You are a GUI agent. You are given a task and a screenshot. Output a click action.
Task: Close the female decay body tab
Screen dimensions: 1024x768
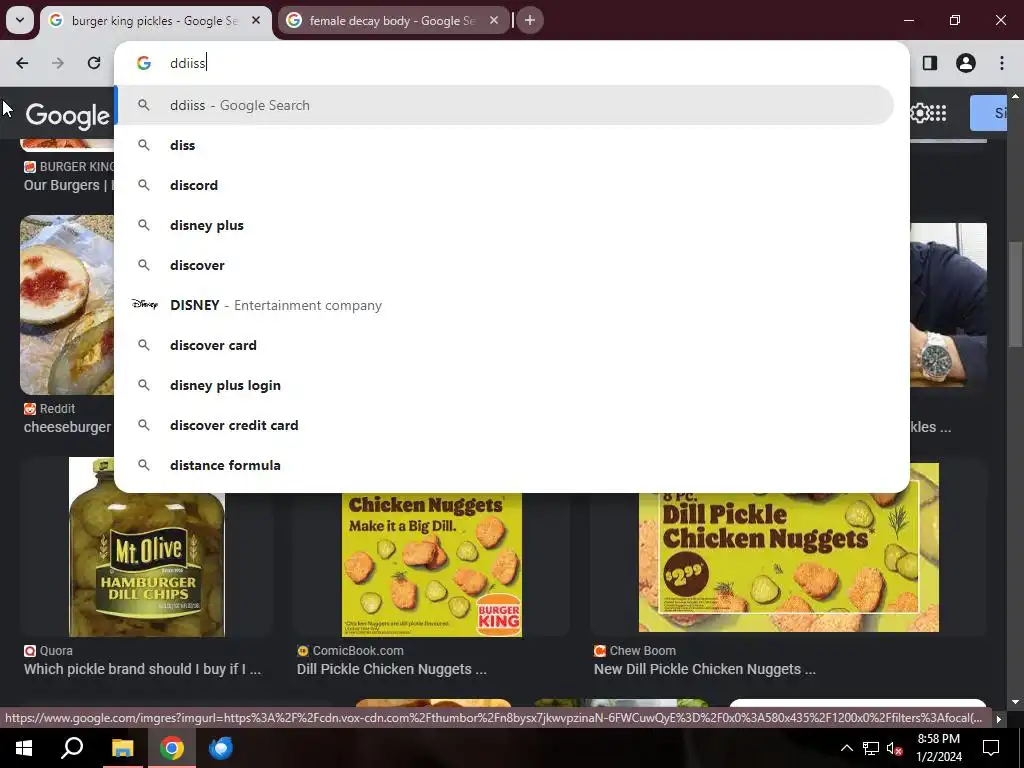494,21
